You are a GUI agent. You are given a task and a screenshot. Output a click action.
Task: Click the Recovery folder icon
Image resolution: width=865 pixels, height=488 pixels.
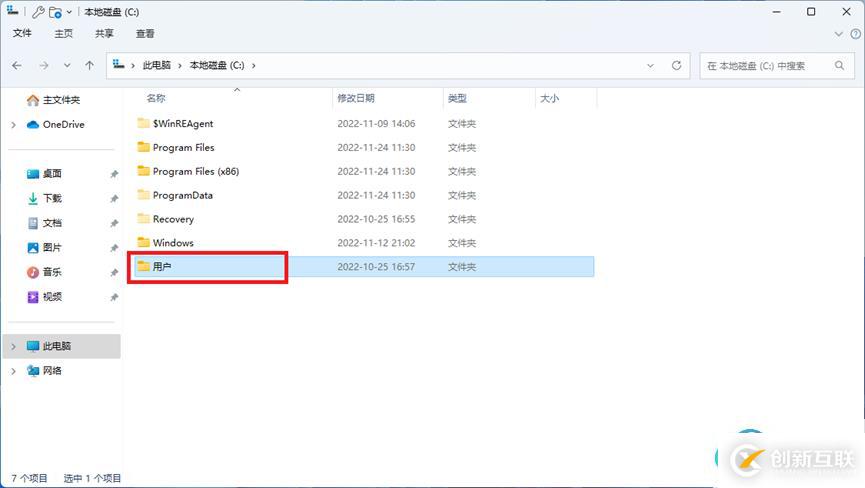pyautogui.click(x=143, y=218)
